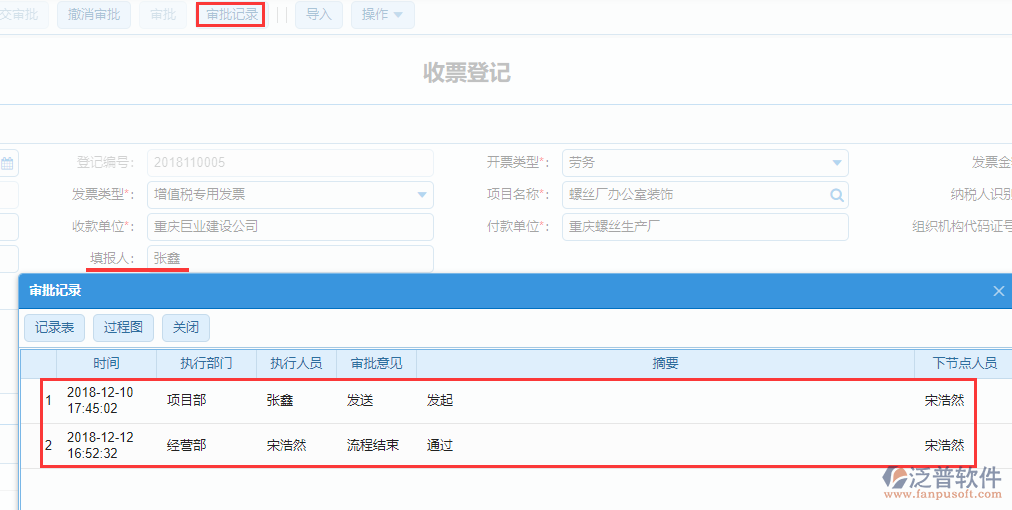Click the search icon in 项目名称 field
Screen dimensions: 1012x510
tap(836, 195)
